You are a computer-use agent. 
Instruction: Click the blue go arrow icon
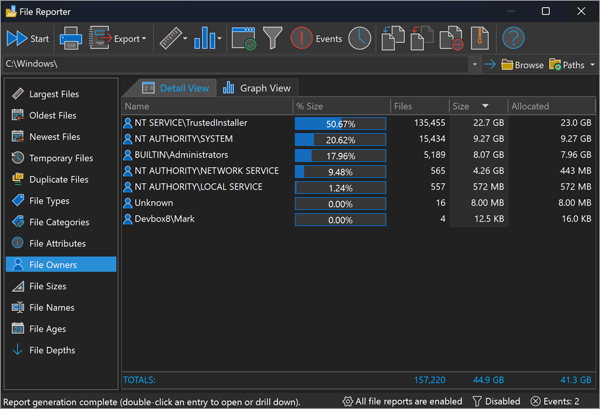point(490,64)
